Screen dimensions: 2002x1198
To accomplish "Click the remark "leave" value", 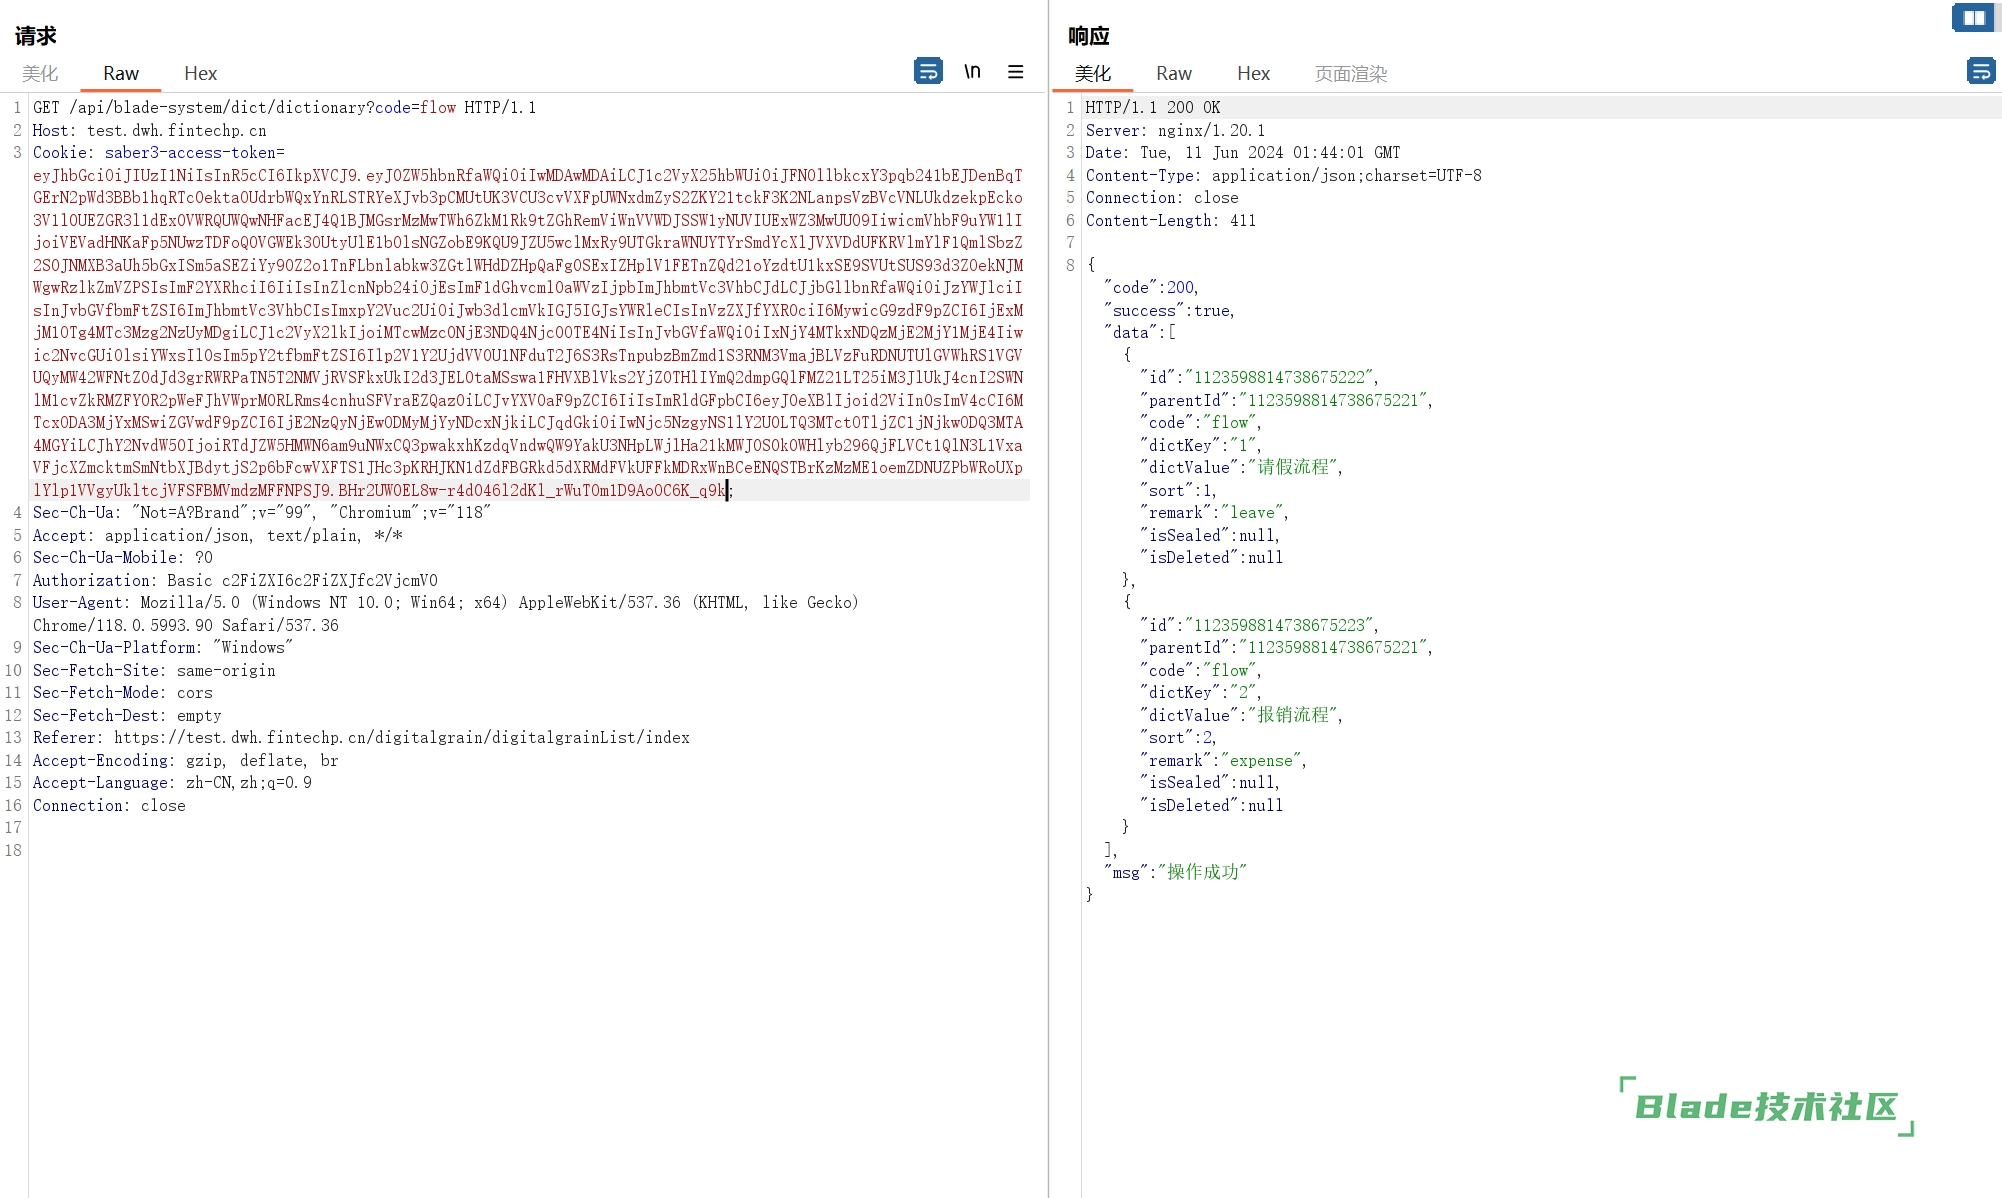I will [1252, 513].
